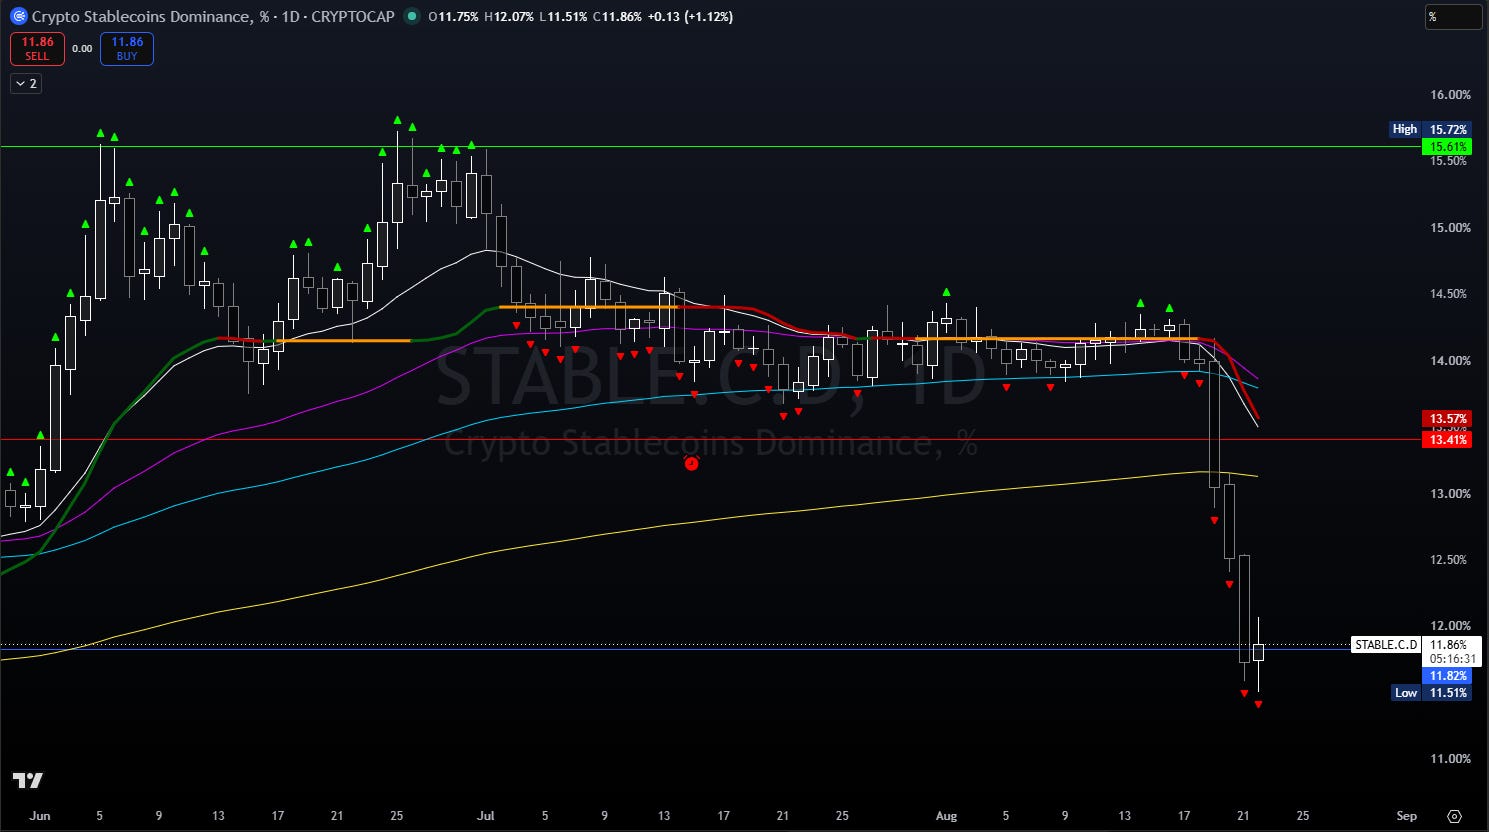The image size is (1489, 832).
Task: Click the Sep label on the time axis
Action: tap(1406, 816)
